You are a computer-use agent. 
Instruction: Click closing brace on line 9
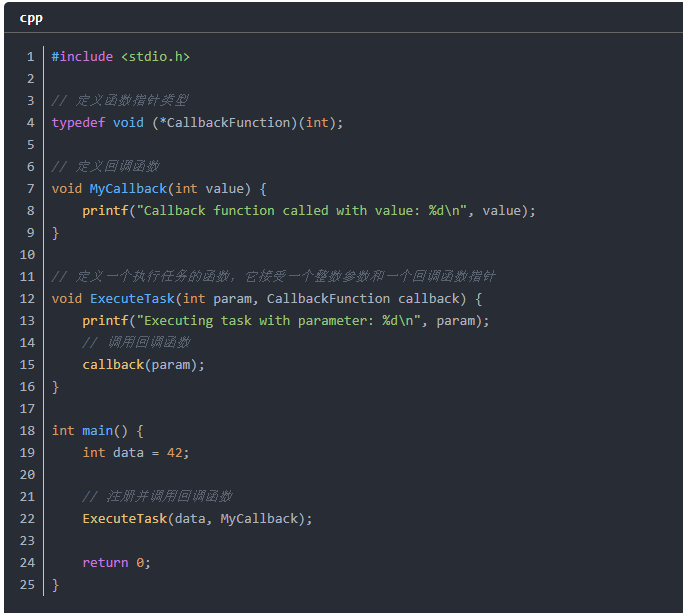tap(55, 233)
